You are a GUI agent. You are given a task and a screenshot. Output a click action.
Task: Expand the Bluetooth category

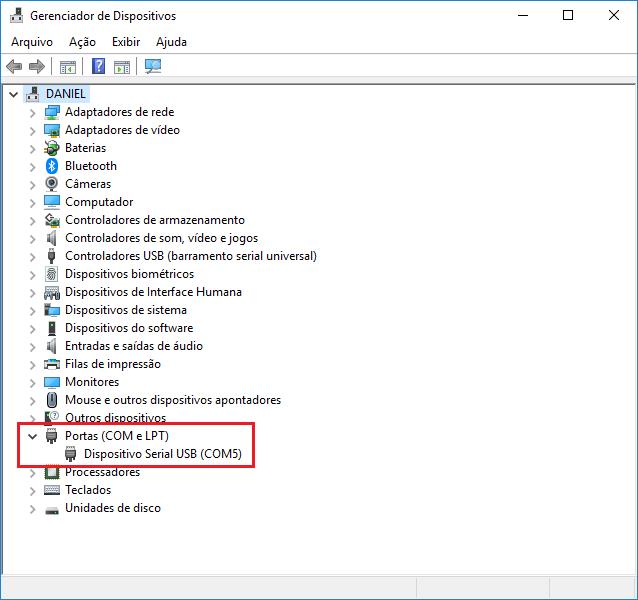[33, 167]
